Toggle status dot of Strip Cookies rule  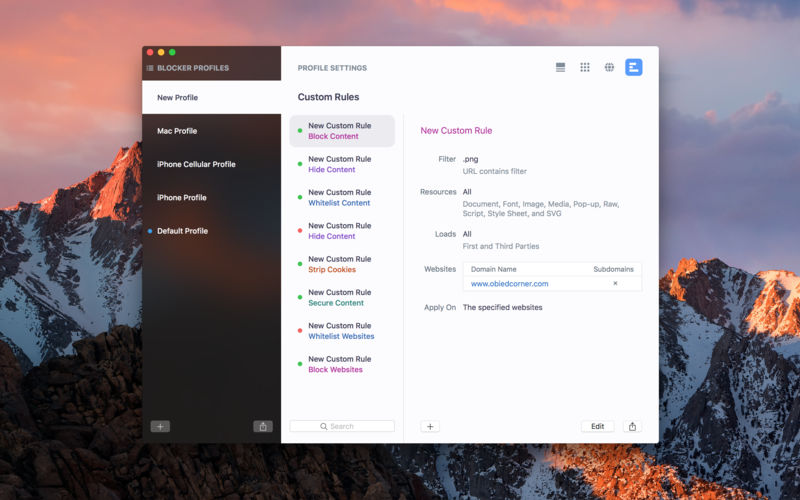click(x=300, y=264)
